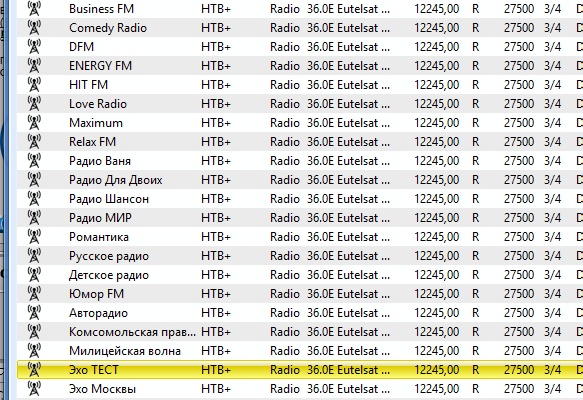Choose the DFM channel name
583x400 pixels.
click(81, 47)
